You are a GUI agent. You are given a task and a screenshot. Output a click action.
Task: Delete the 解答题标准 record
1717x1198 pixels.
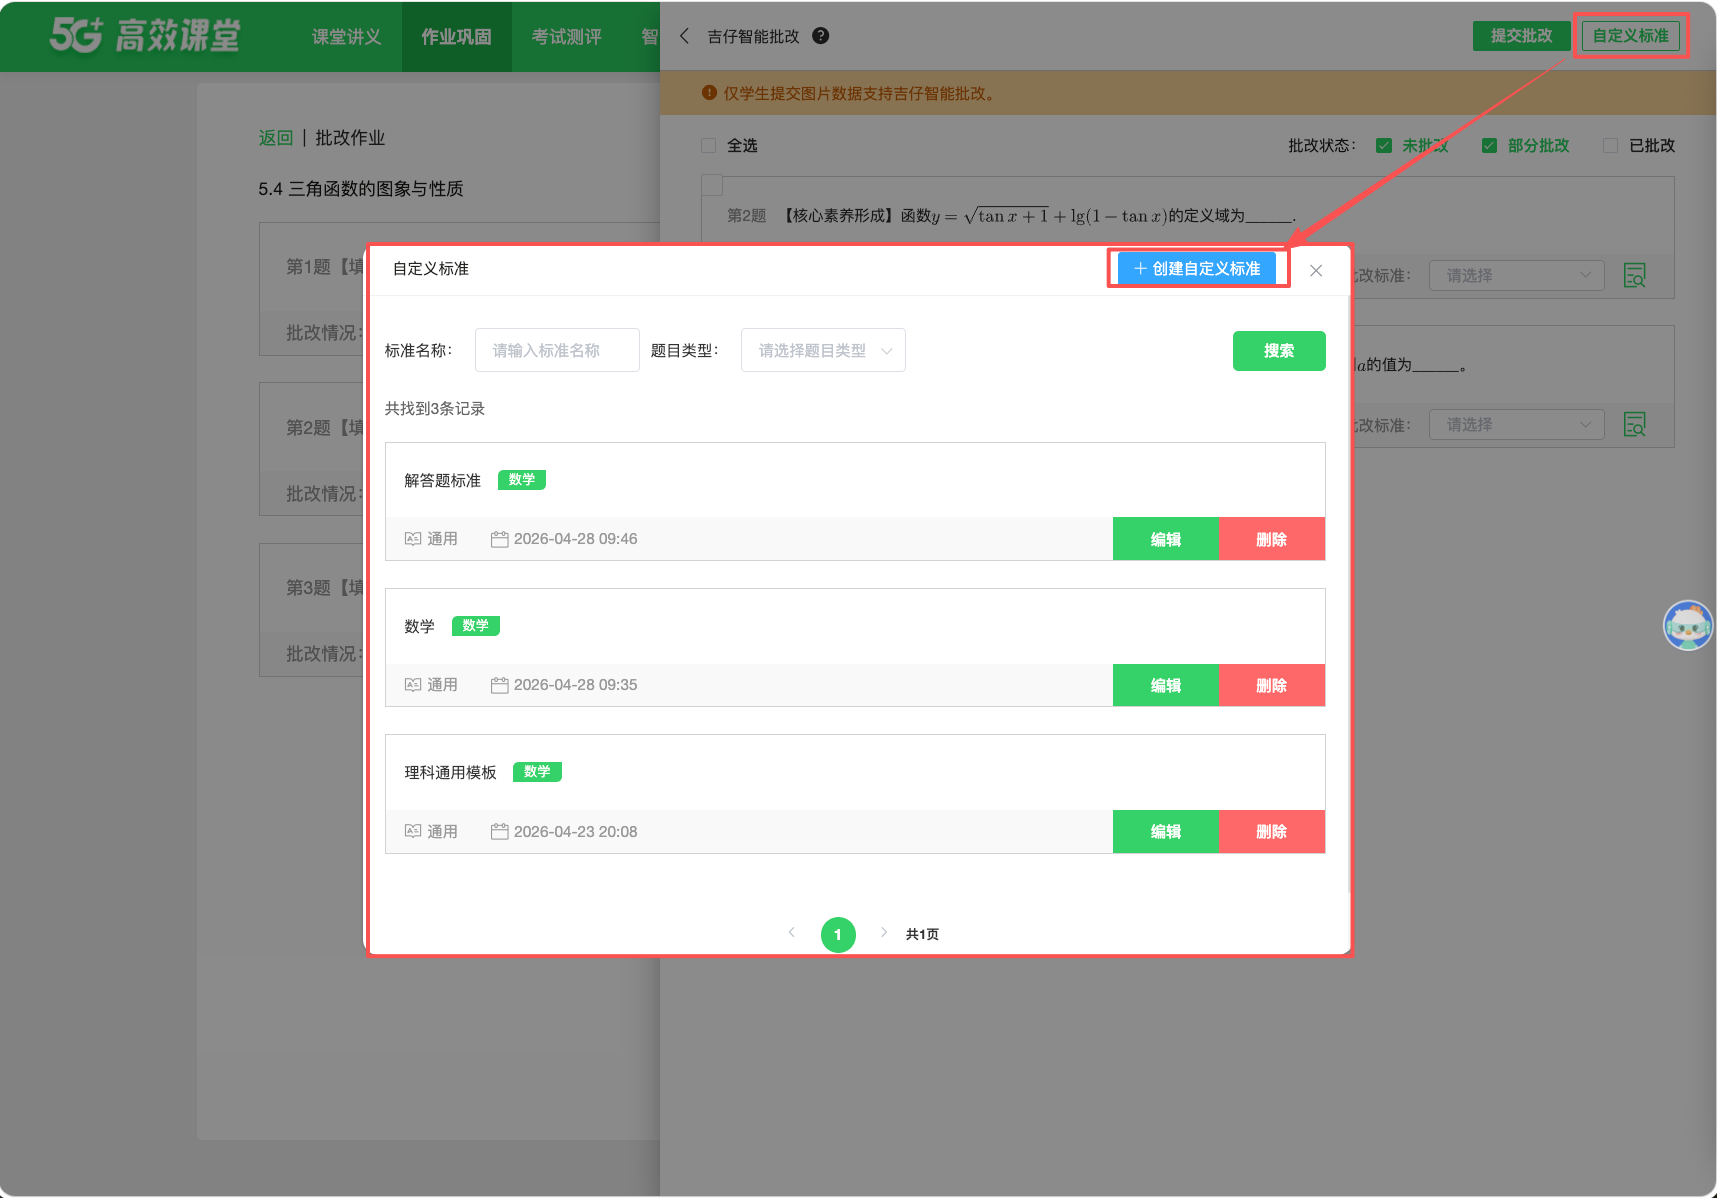click(1272, 539)
